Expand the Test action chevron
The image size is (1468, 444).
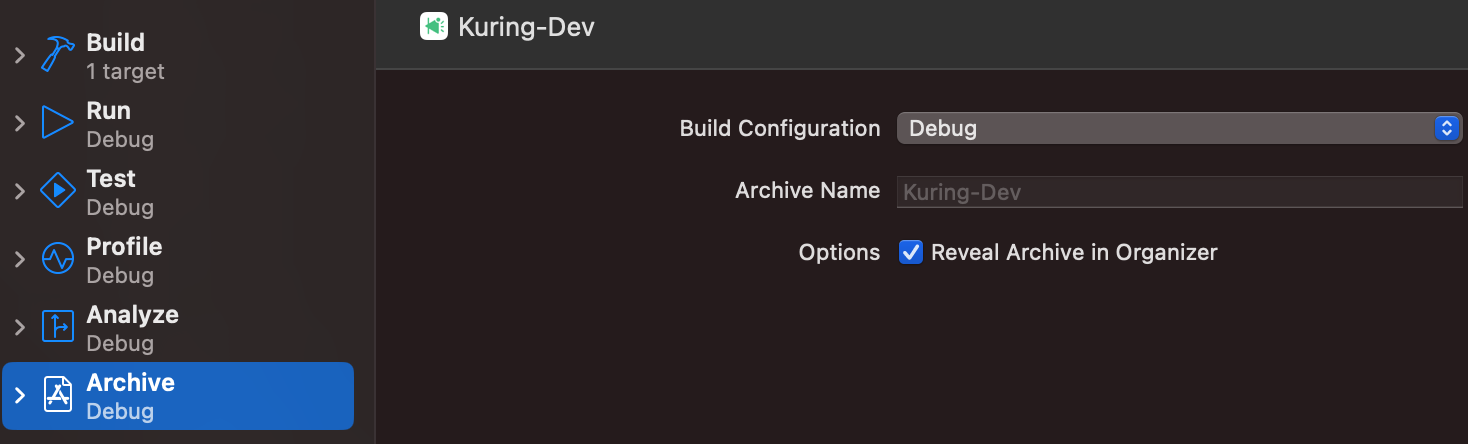[19, 192]
